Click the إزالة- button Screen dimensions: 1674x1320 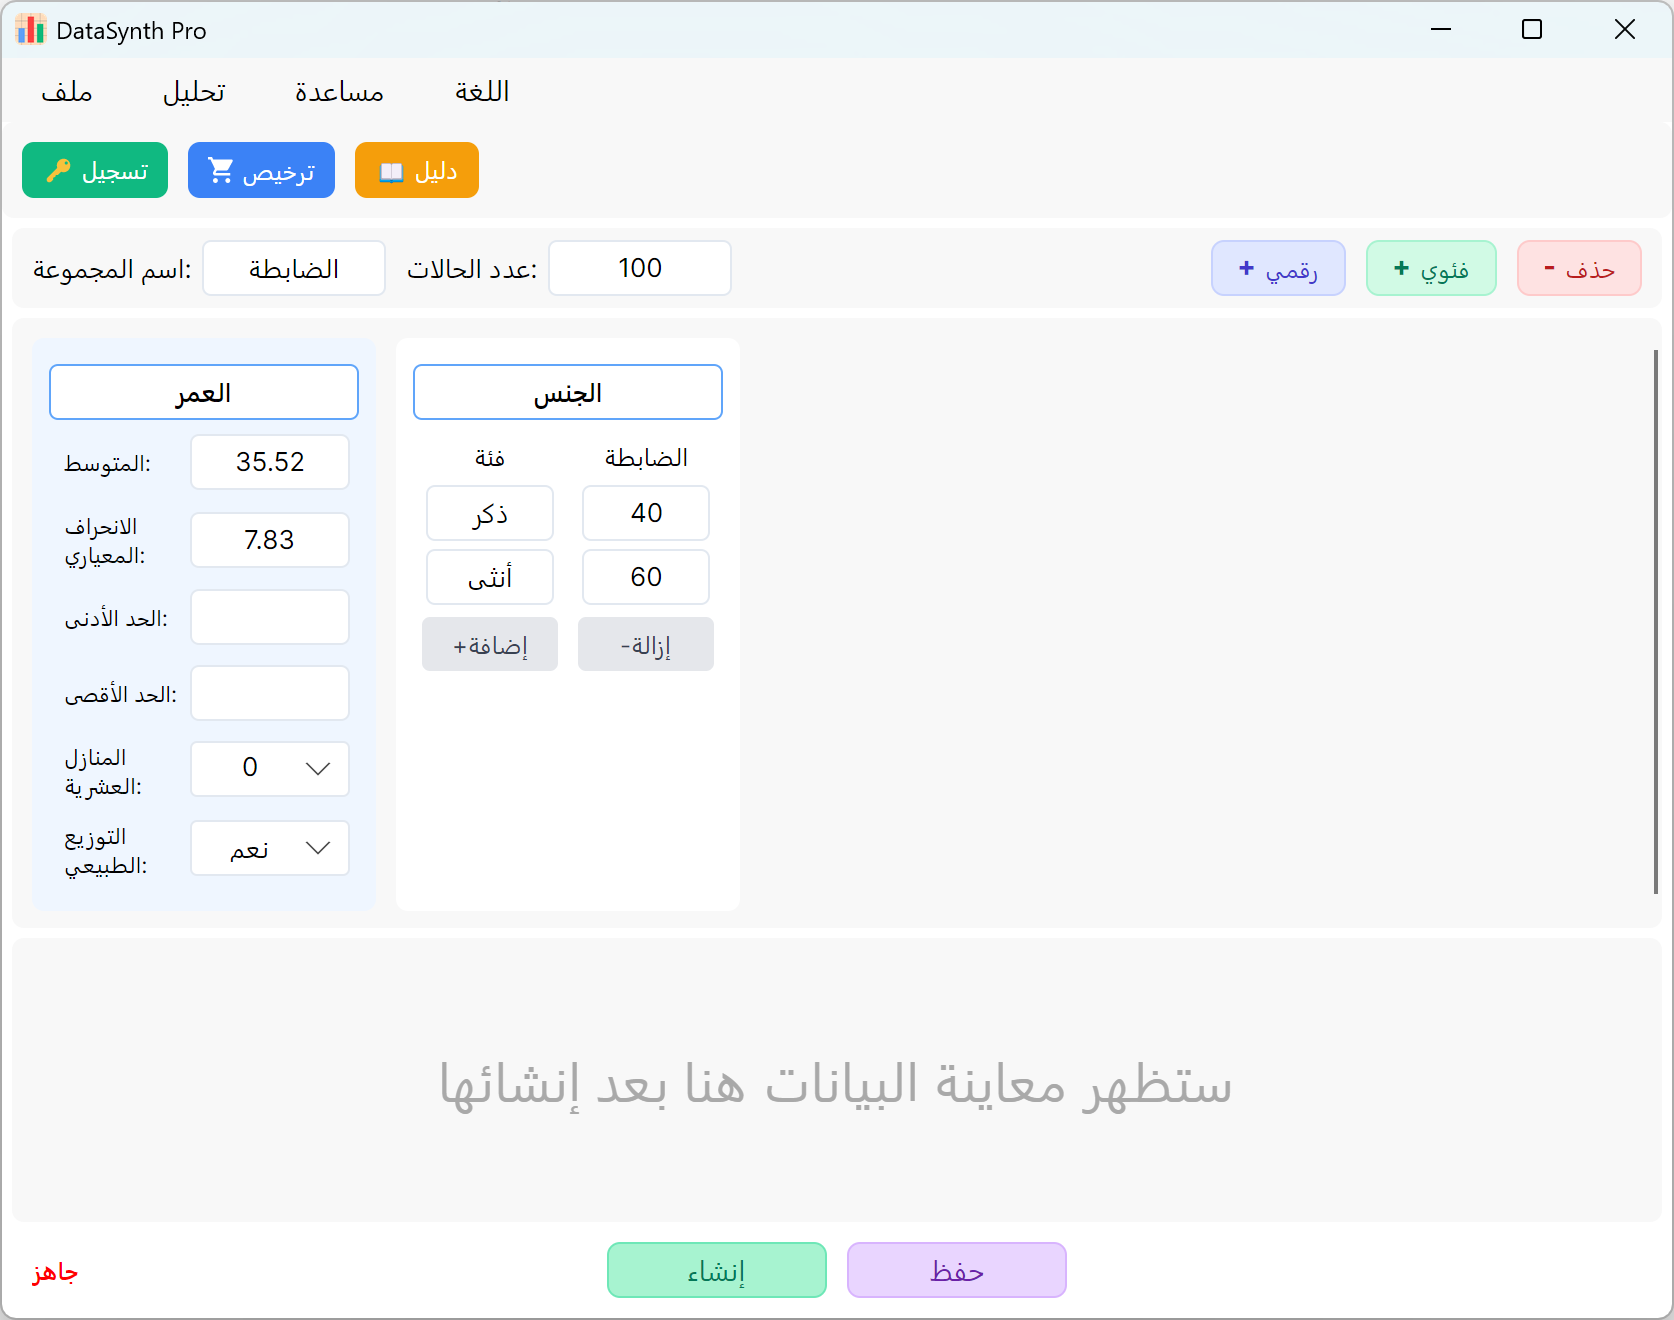click(x=646, y=644)
